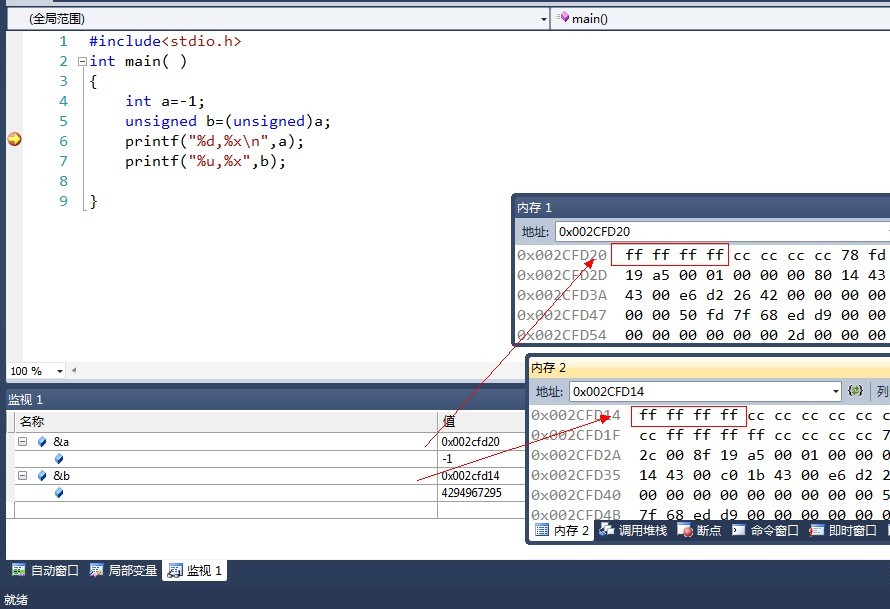Click the value 0x002cfd20 in watch
Image resolution: width=890 pixels, height=609 pixels.
(x=471, y=442)
